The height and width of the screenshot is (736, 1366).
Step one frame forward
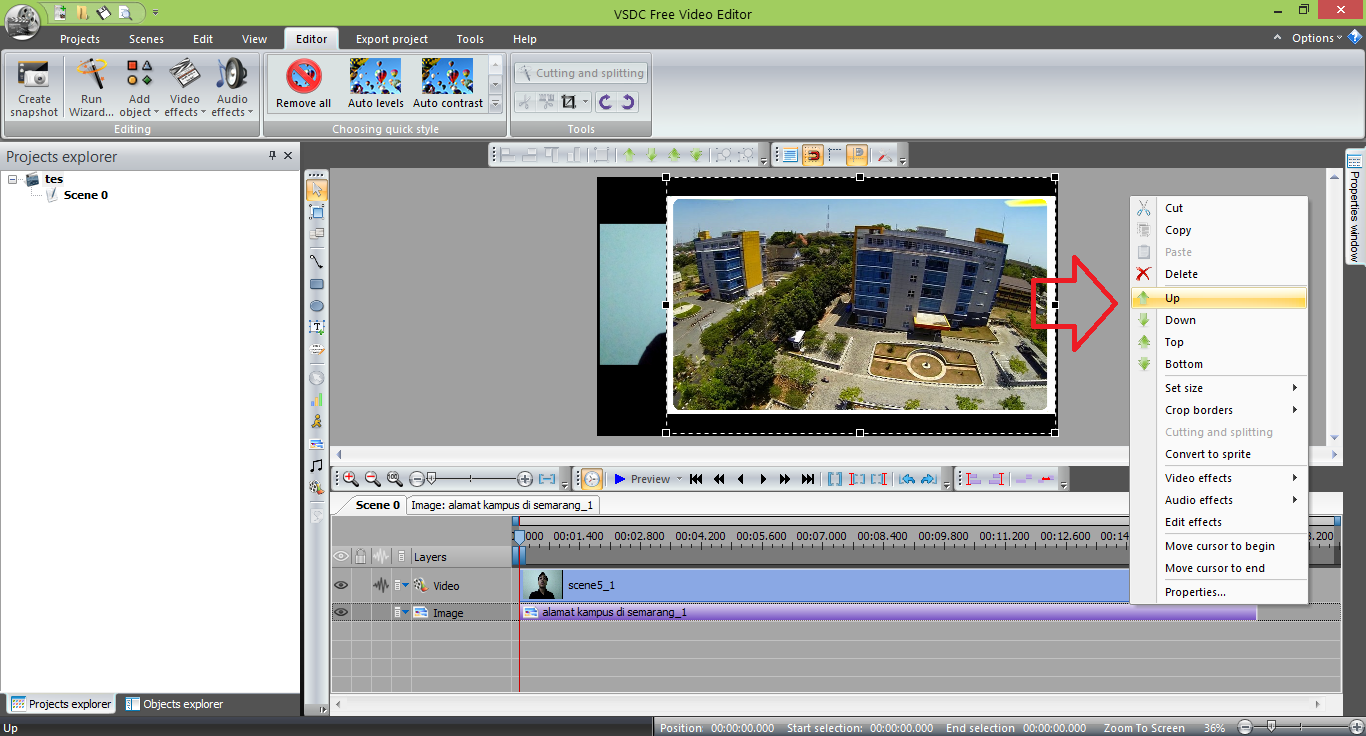[x=763, y=479]
